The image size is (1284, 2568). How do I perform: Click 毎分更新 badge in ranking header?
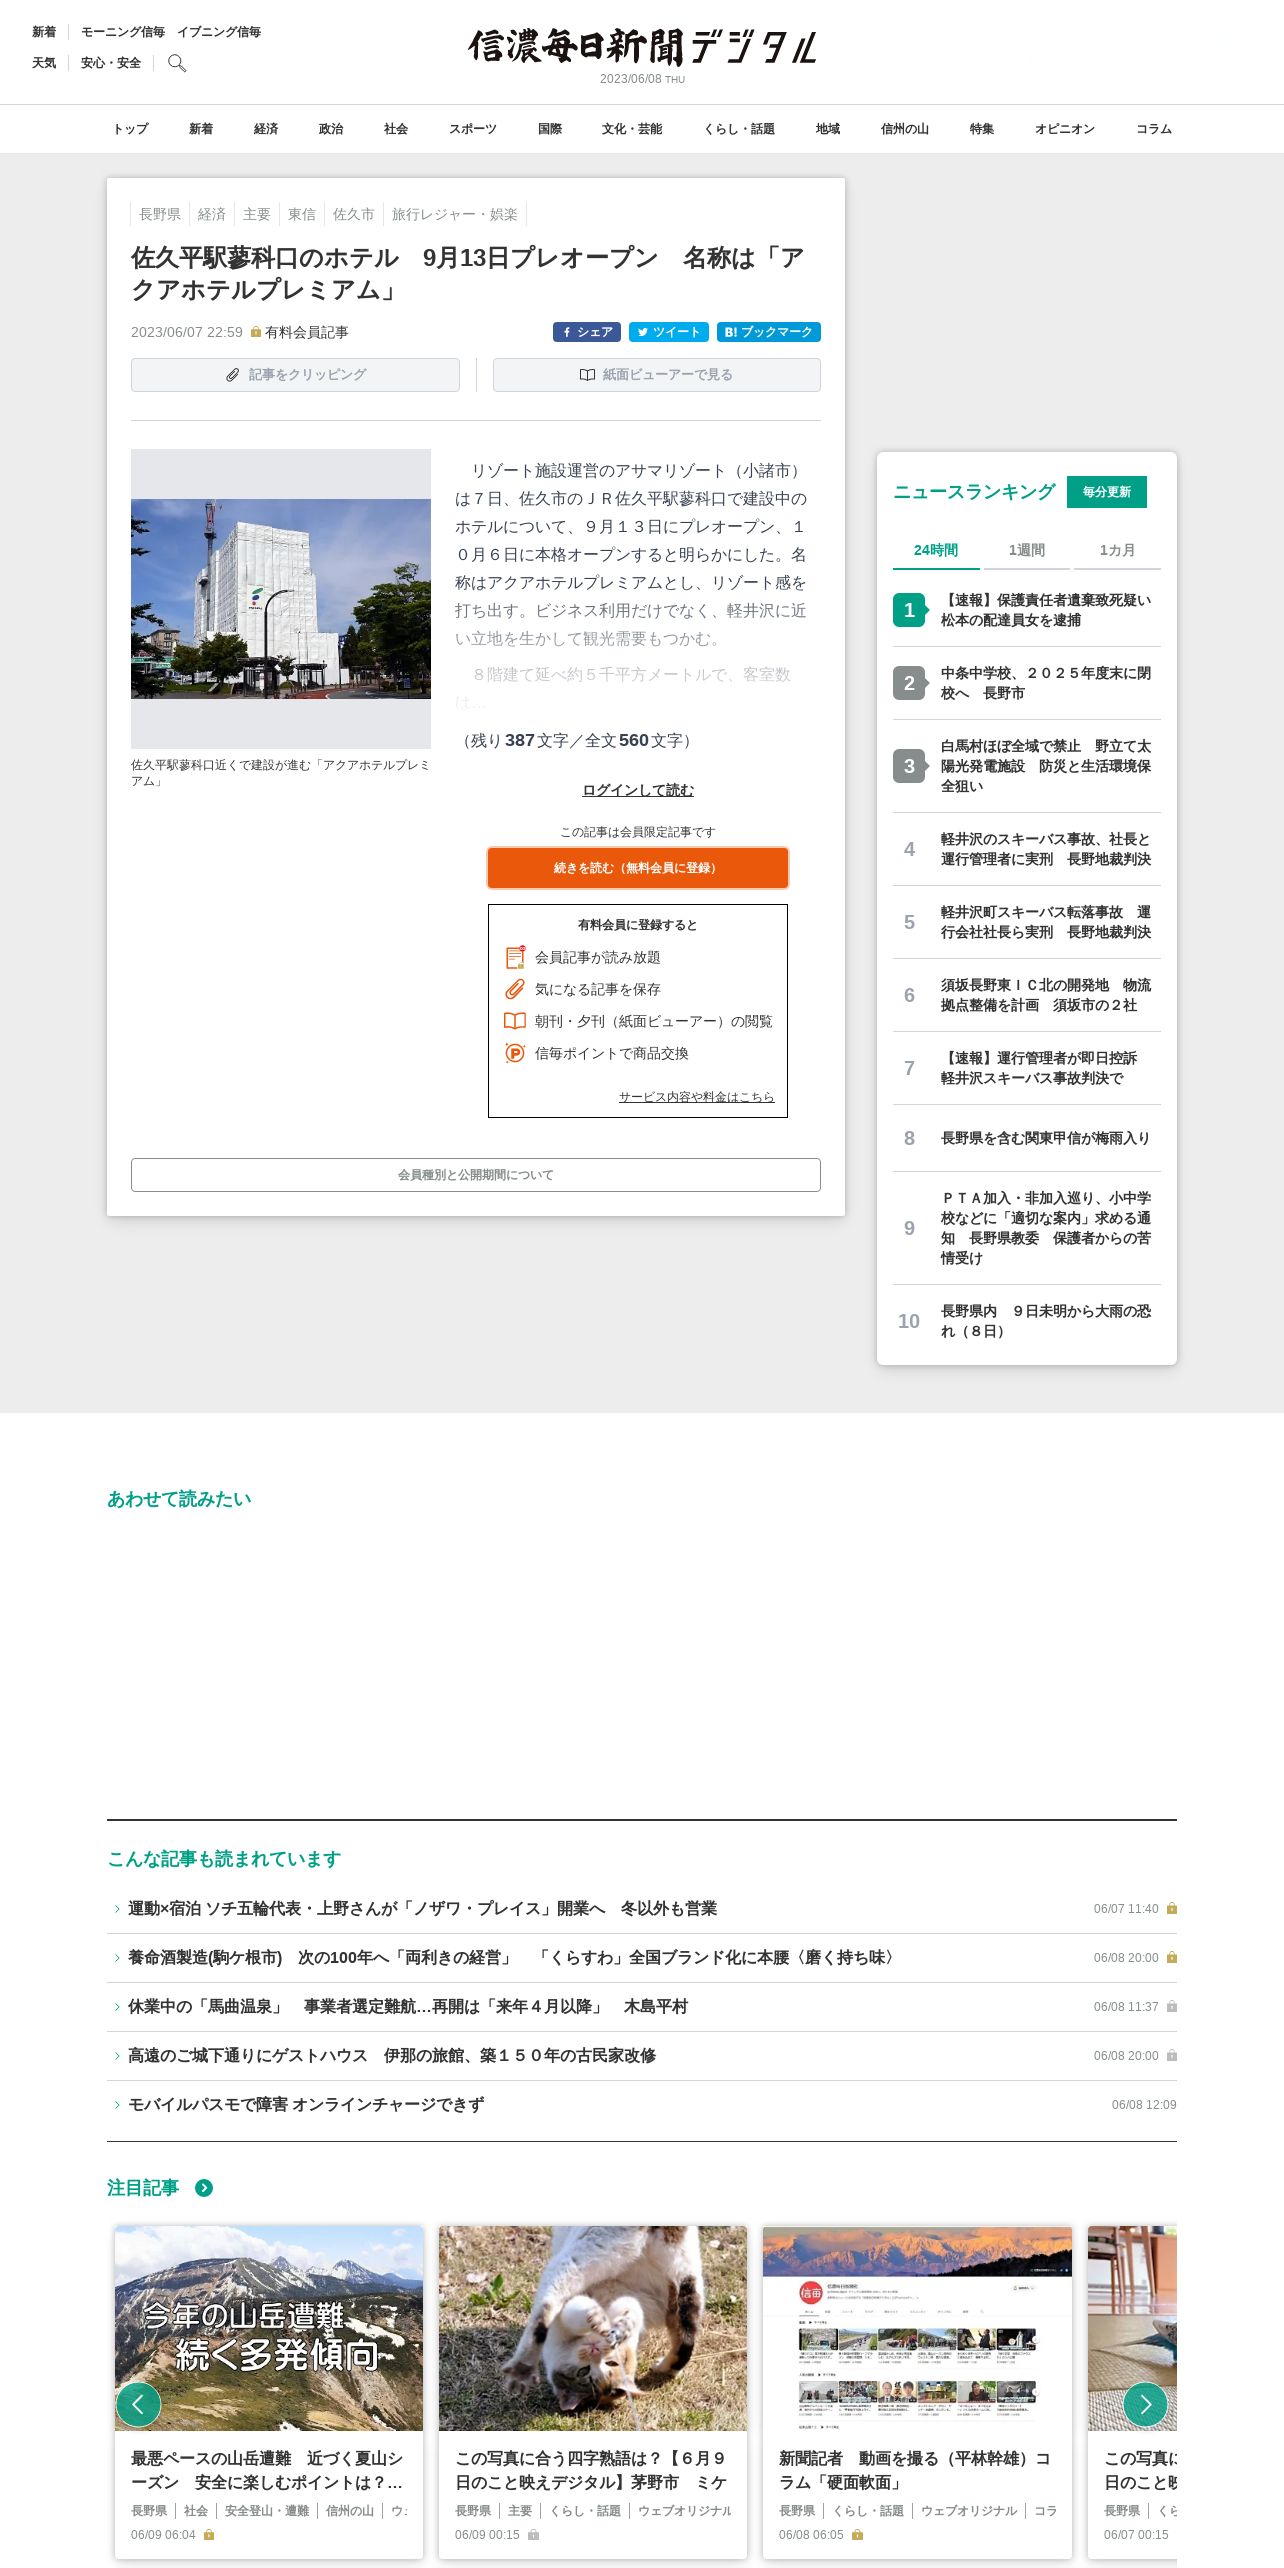1107,492
